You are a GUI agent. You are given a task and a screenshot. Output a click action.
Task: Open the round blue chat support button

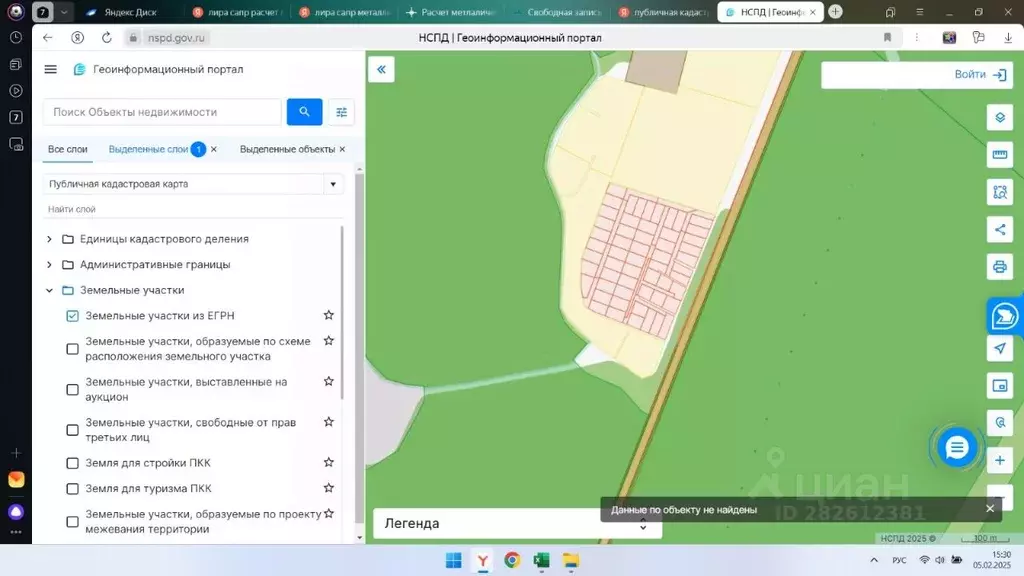(x=957, y=447)
